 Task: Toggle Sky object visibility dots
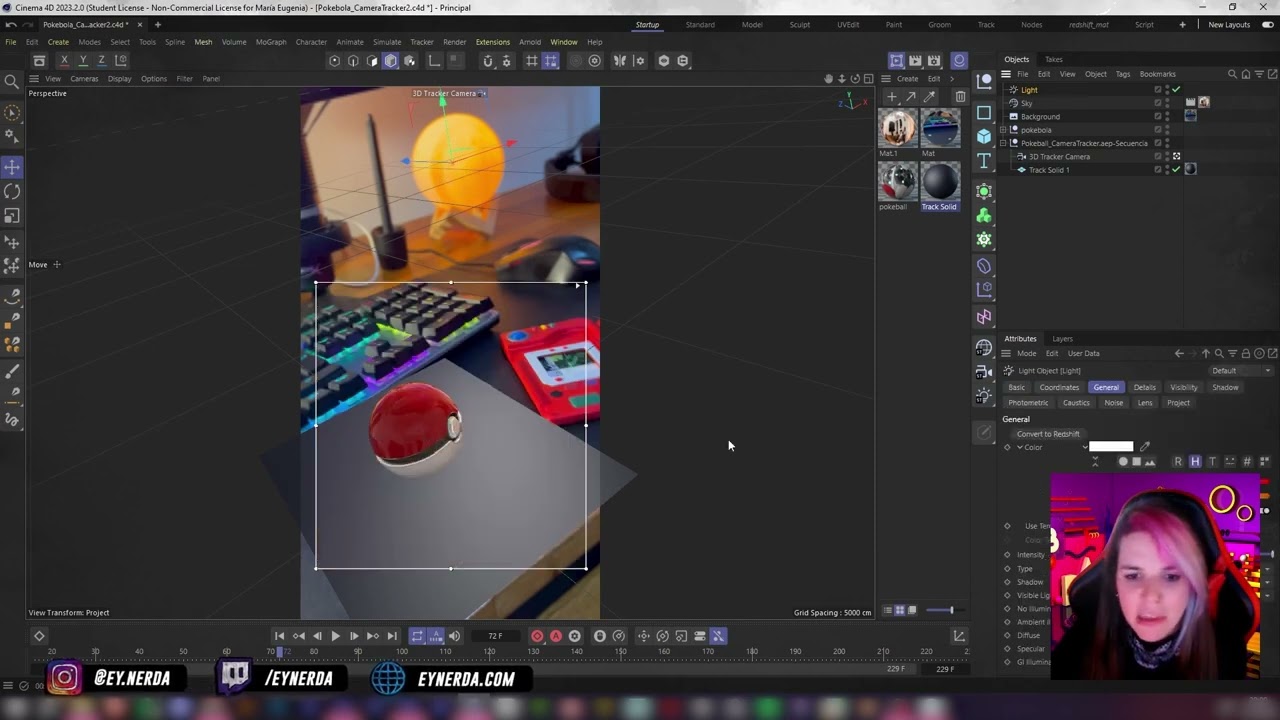click(1167, 103)
